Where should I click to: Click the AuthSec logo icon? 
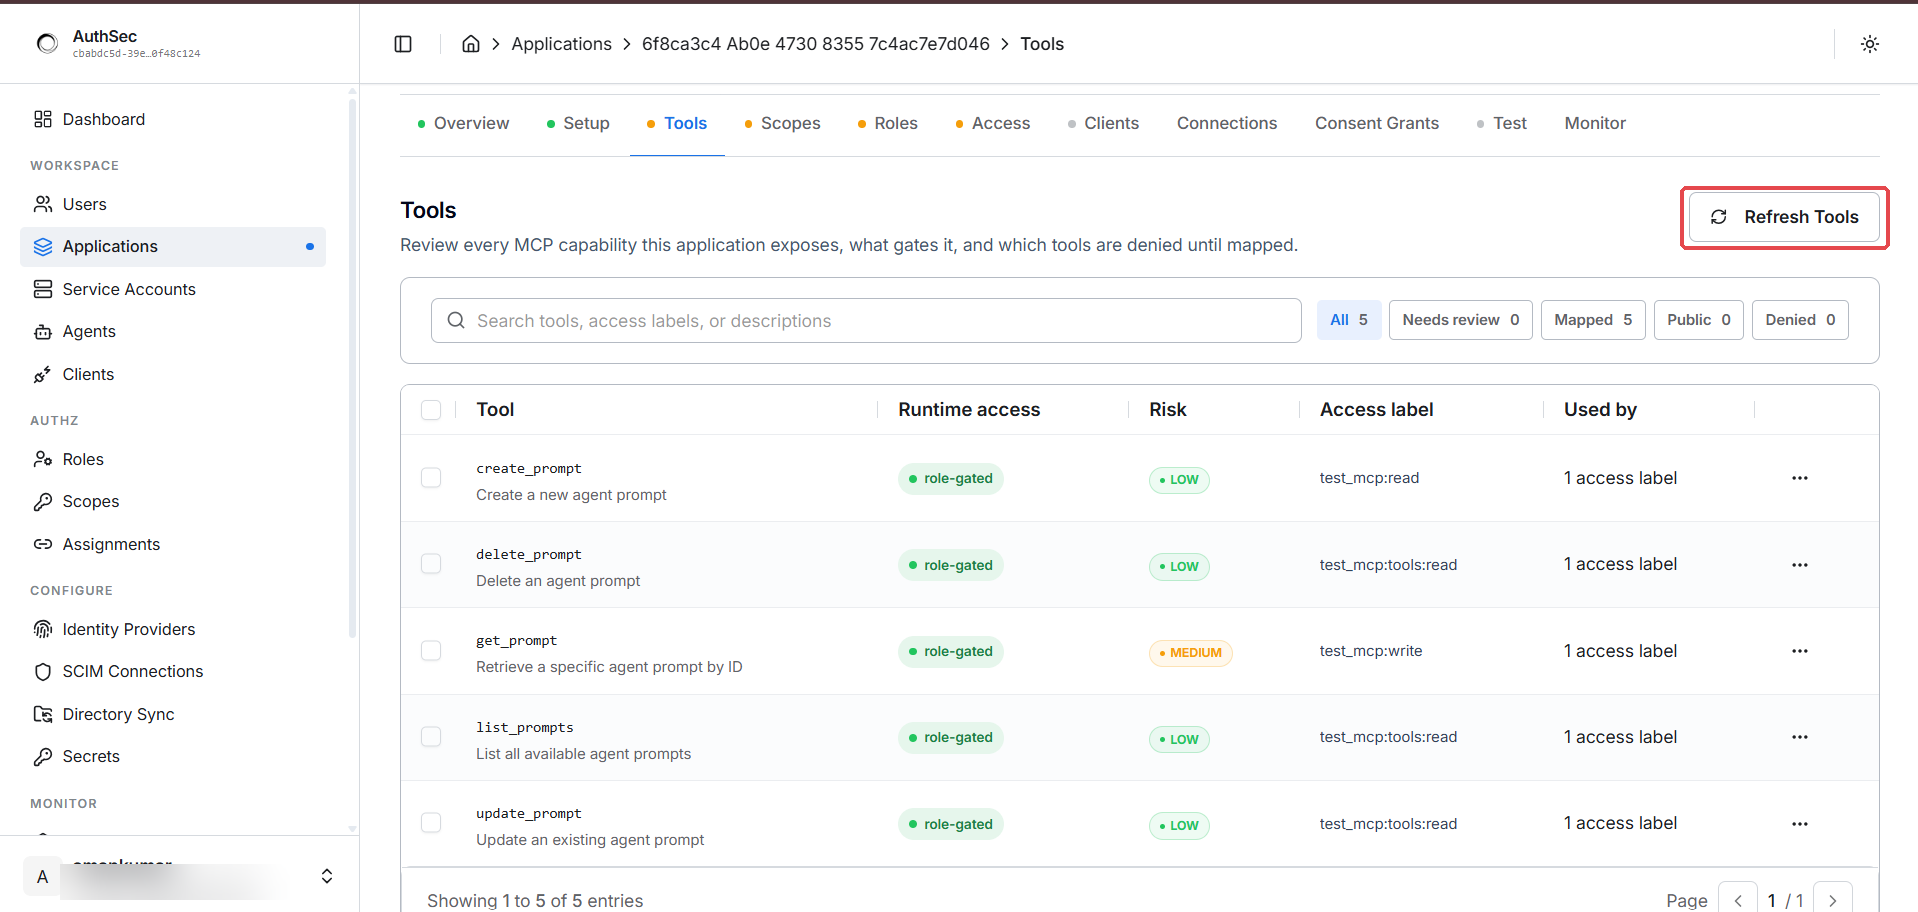coord(47,43)
